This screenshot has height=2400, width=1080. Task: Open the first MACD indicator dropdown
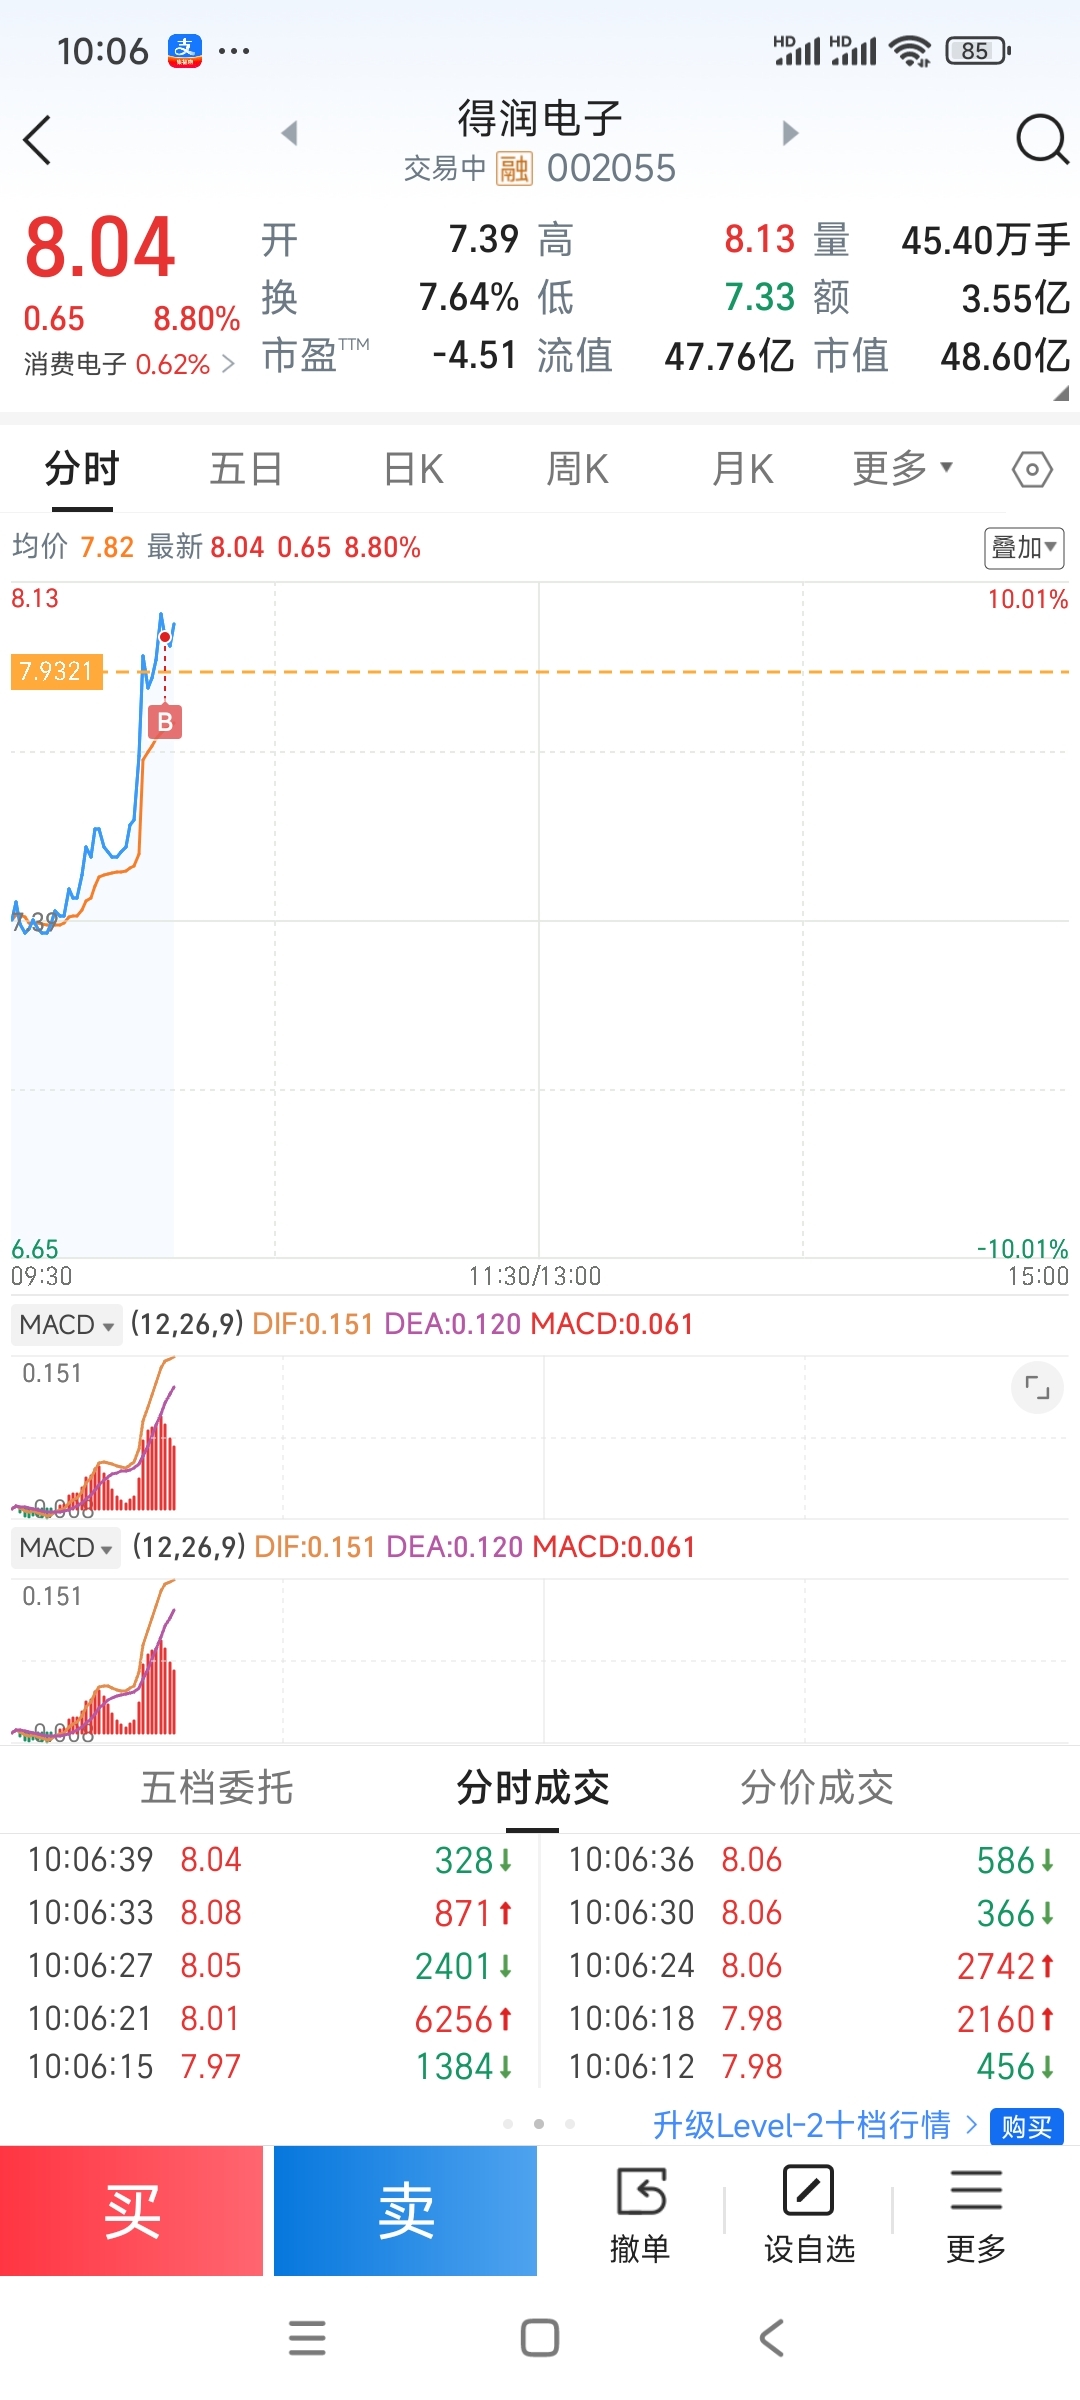tap(67, 1324)
